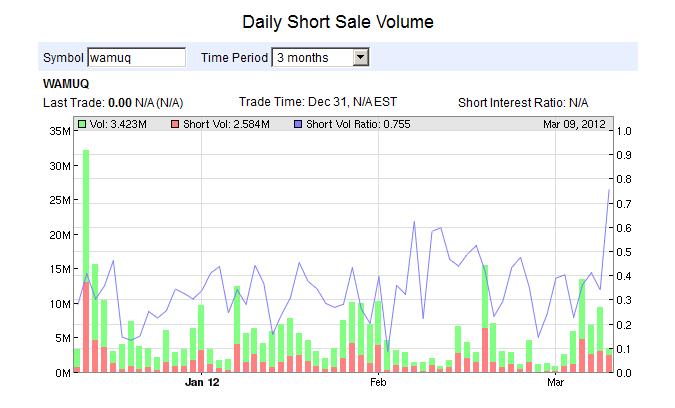Click the blue Short Vol Ratio legend swatch

point(298,124)
